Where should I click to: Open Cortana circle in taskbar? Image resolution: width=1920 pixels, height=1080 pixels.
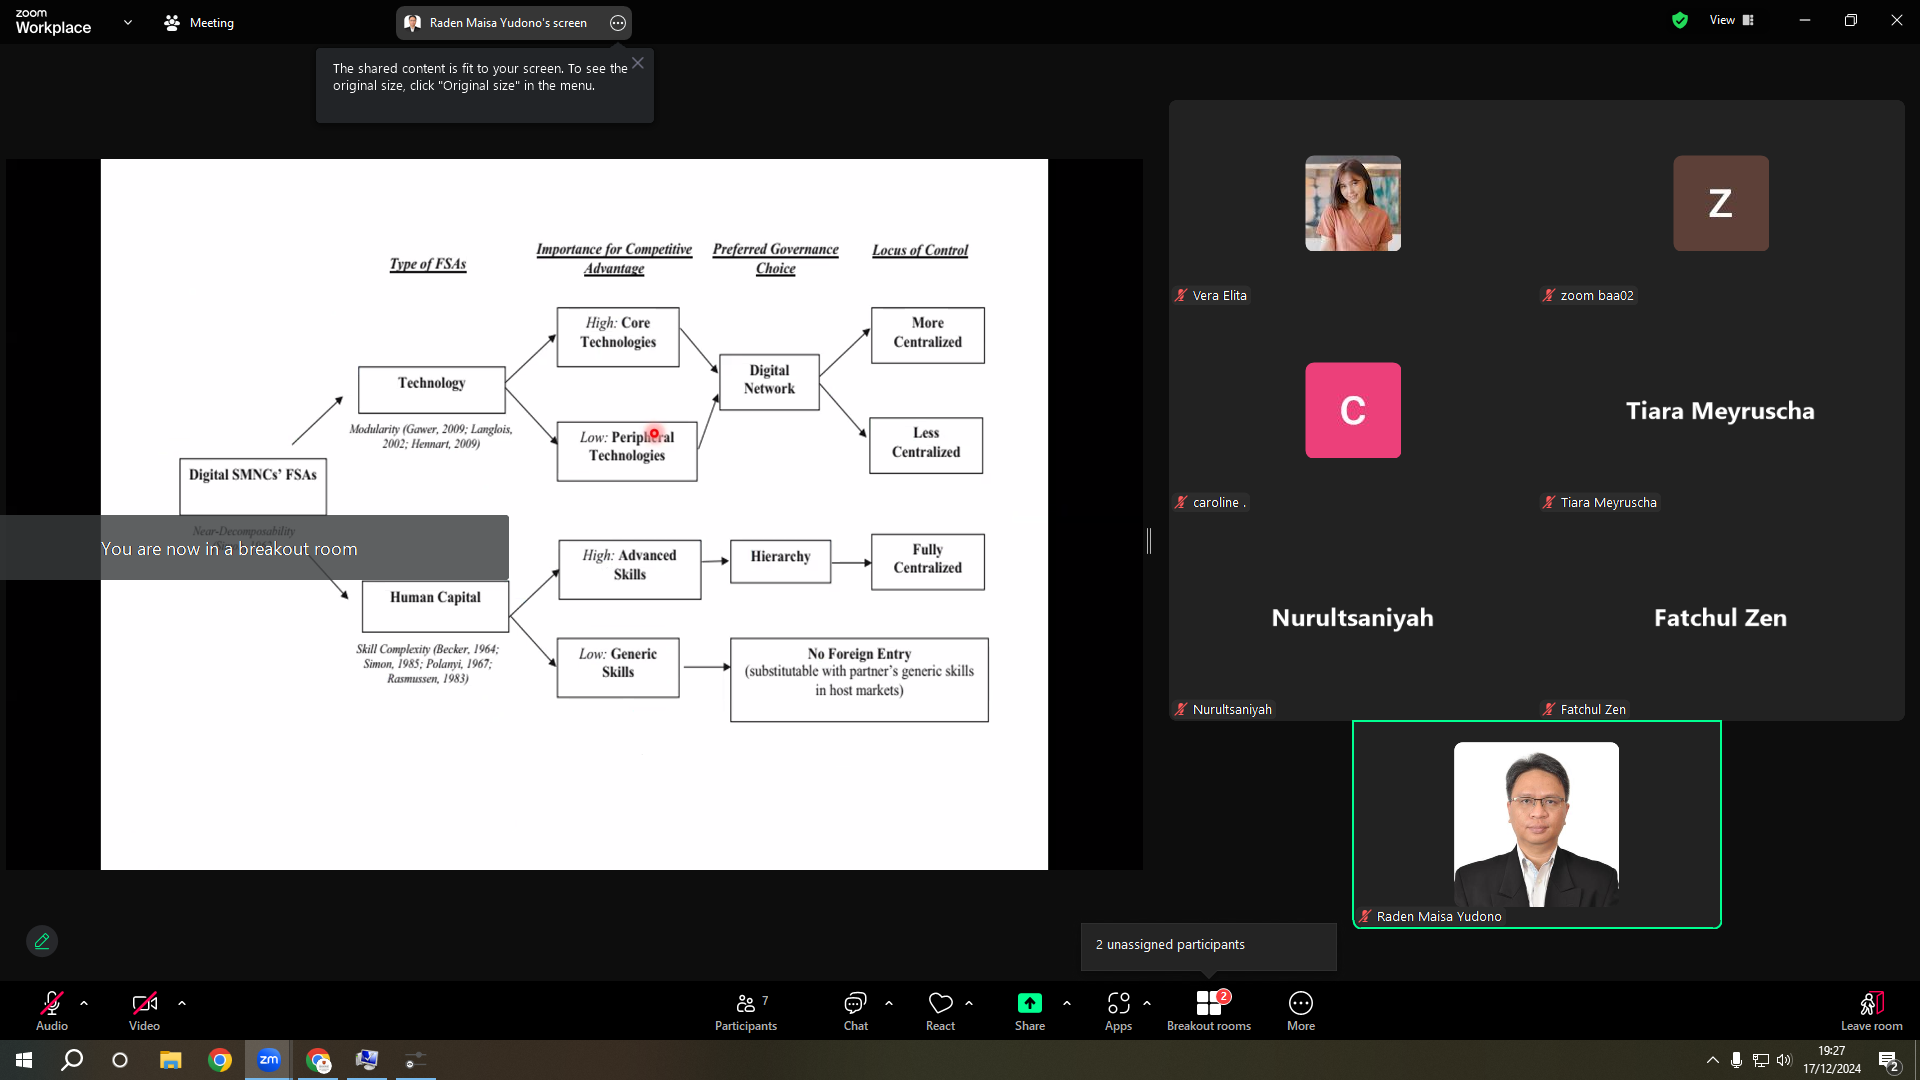[x=120, y=1060]
